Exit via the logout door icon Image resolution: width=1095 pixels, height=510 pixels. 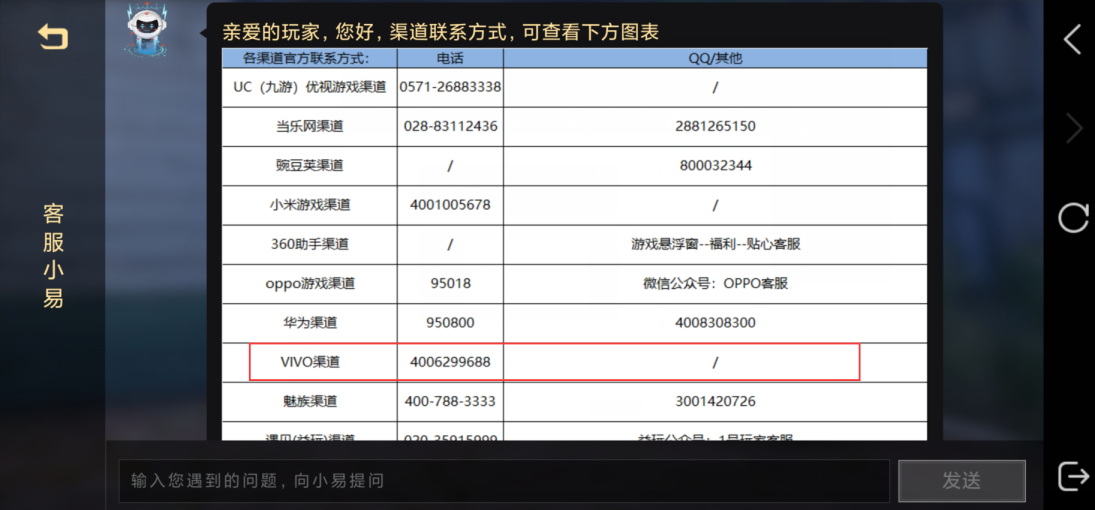pos(1073,477)
